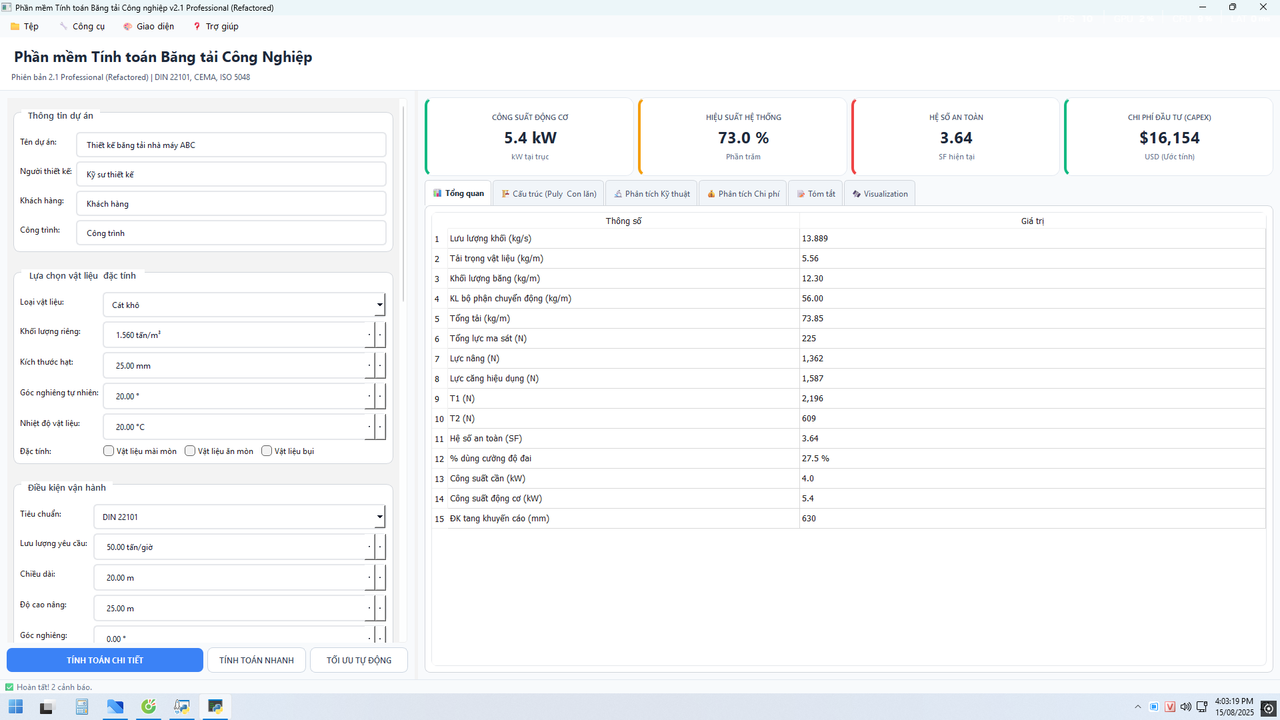The height and width of the screenshot is (720, 1280).
Task: Open the Windows Start menu
Action: [x=16, y=707]
